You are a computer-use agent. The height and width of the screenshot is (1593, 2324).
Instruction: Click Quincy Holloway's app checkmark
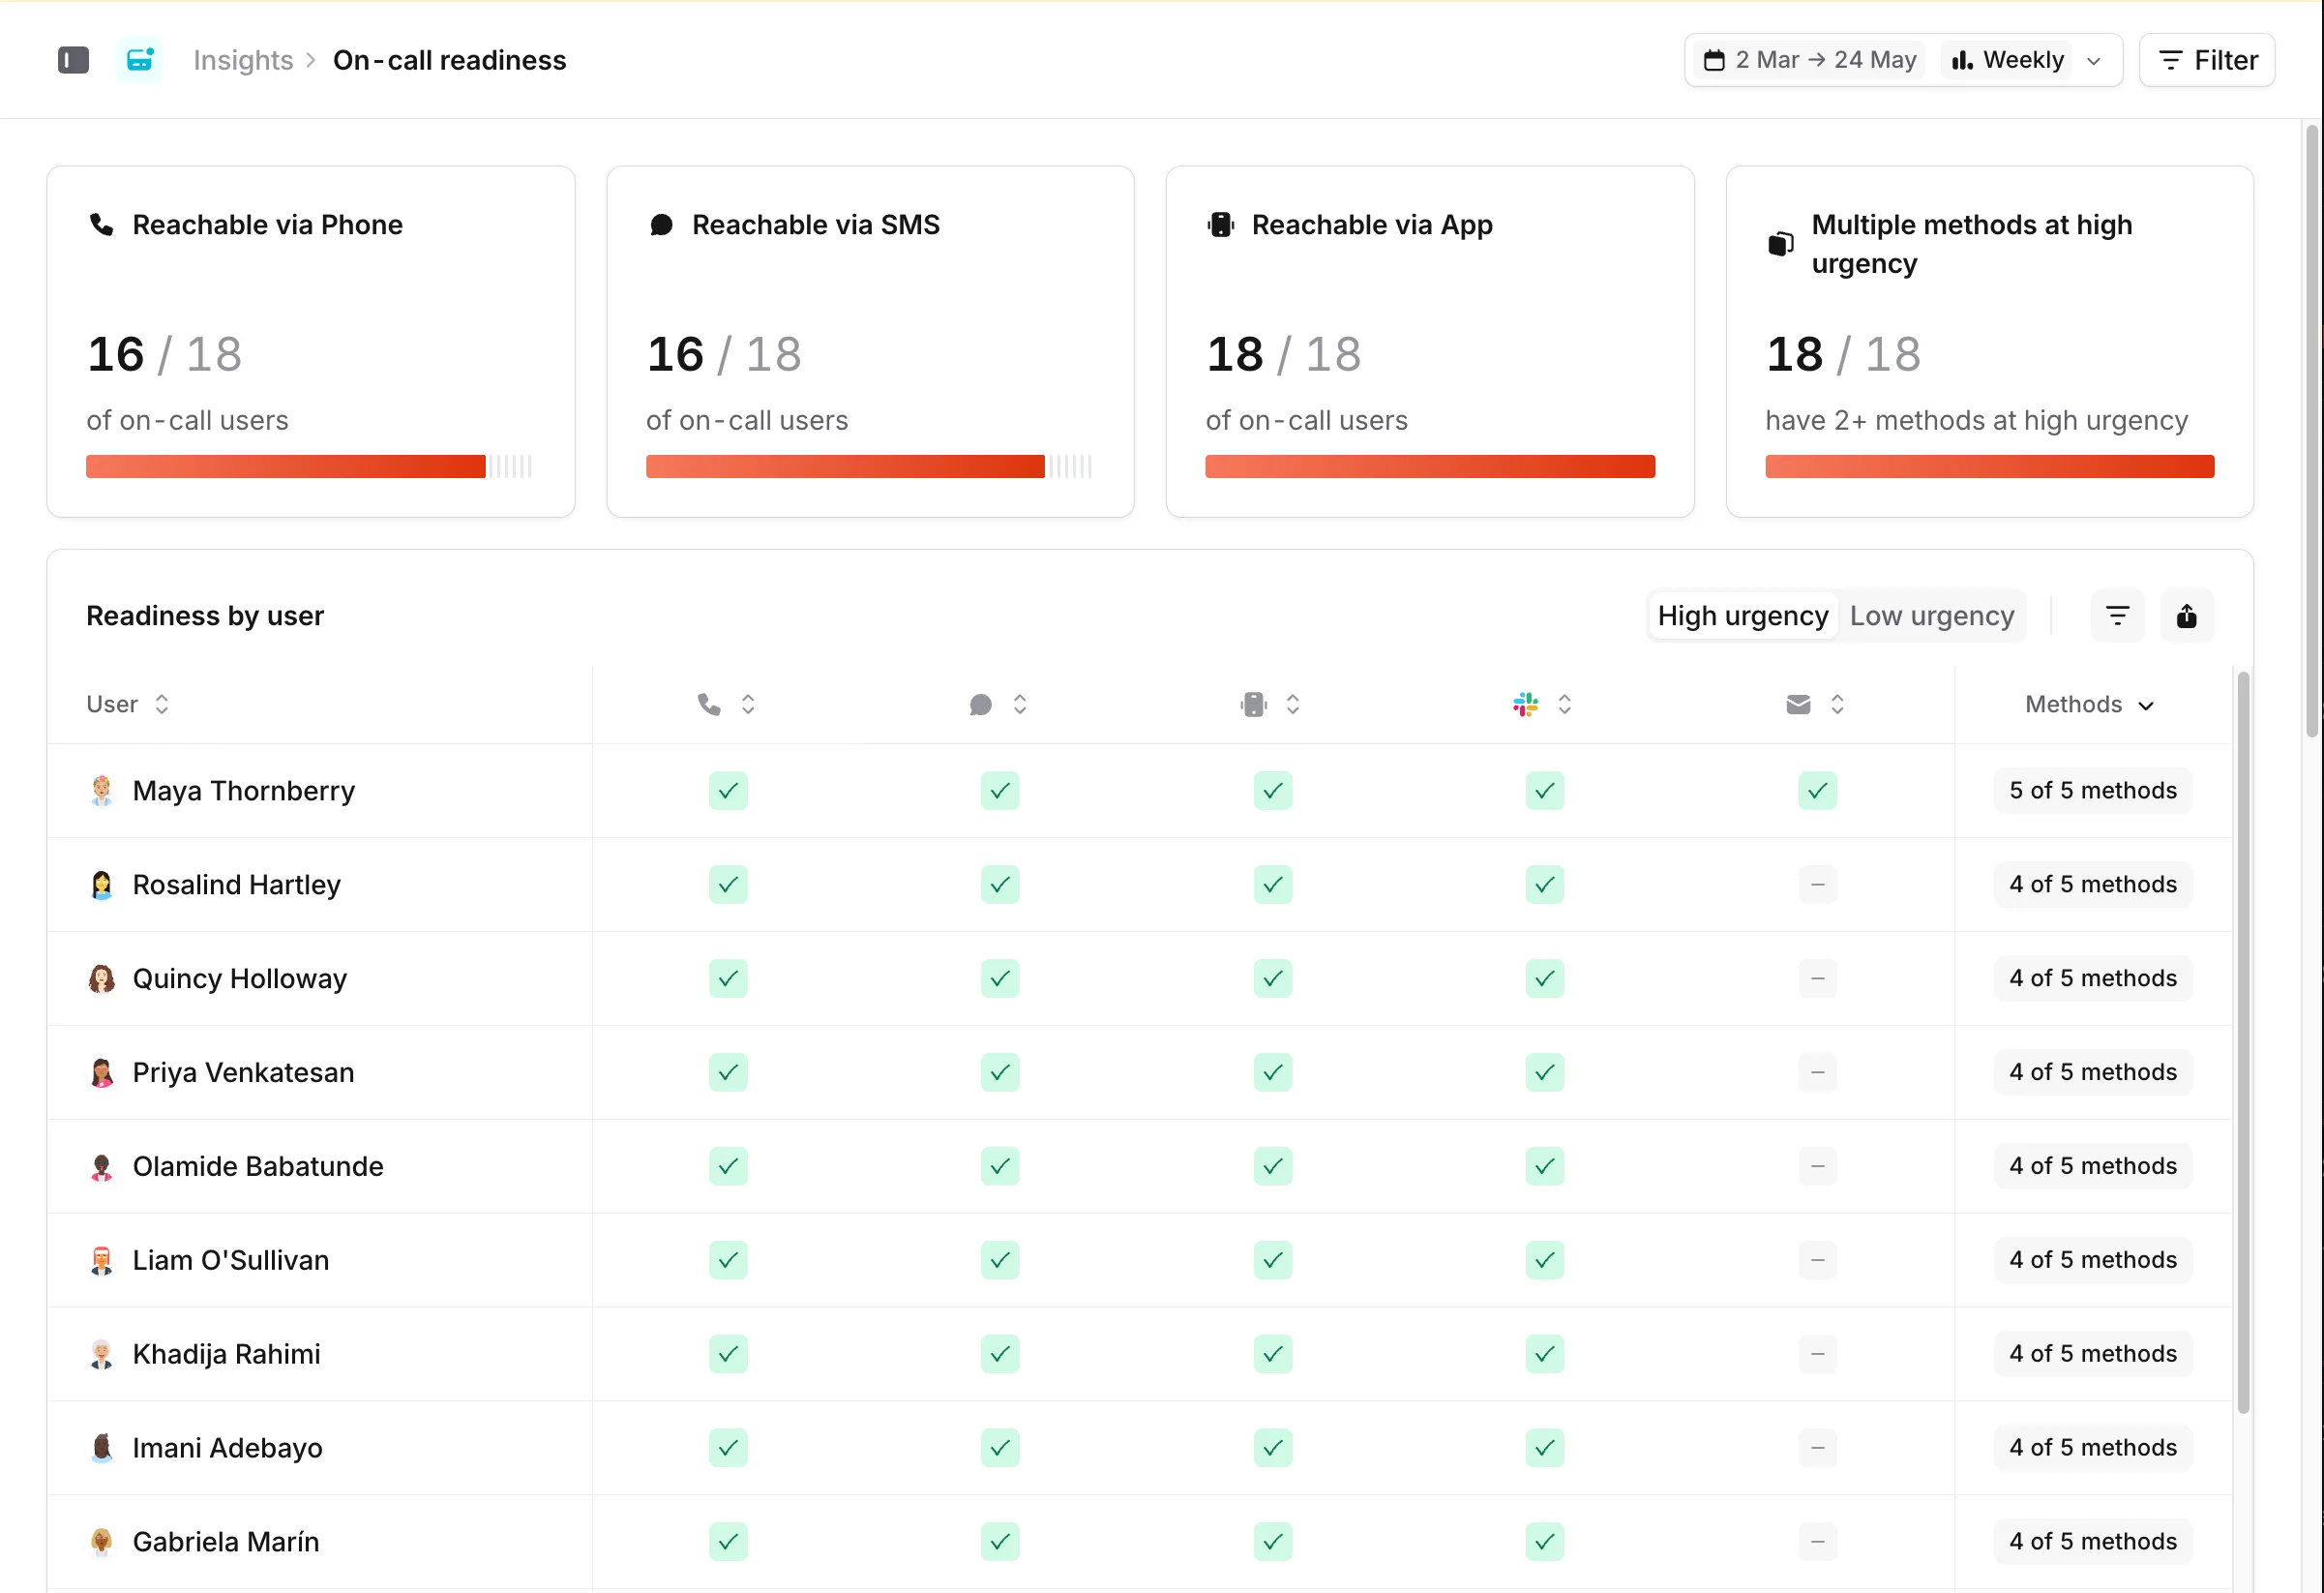click(x=1272, y=979)
